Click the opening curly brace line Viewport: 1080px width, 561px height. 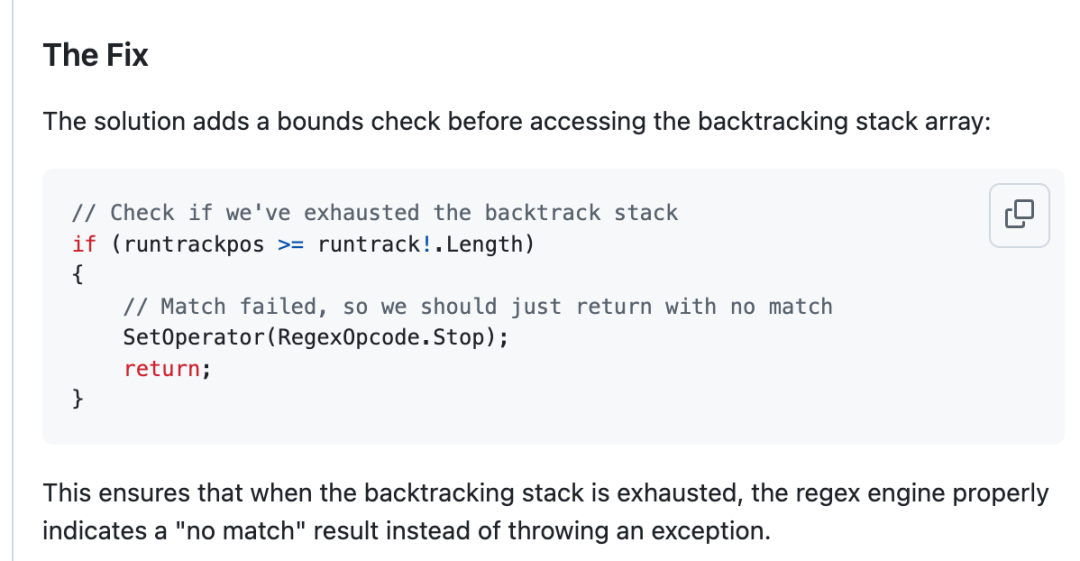click(78, 275)
